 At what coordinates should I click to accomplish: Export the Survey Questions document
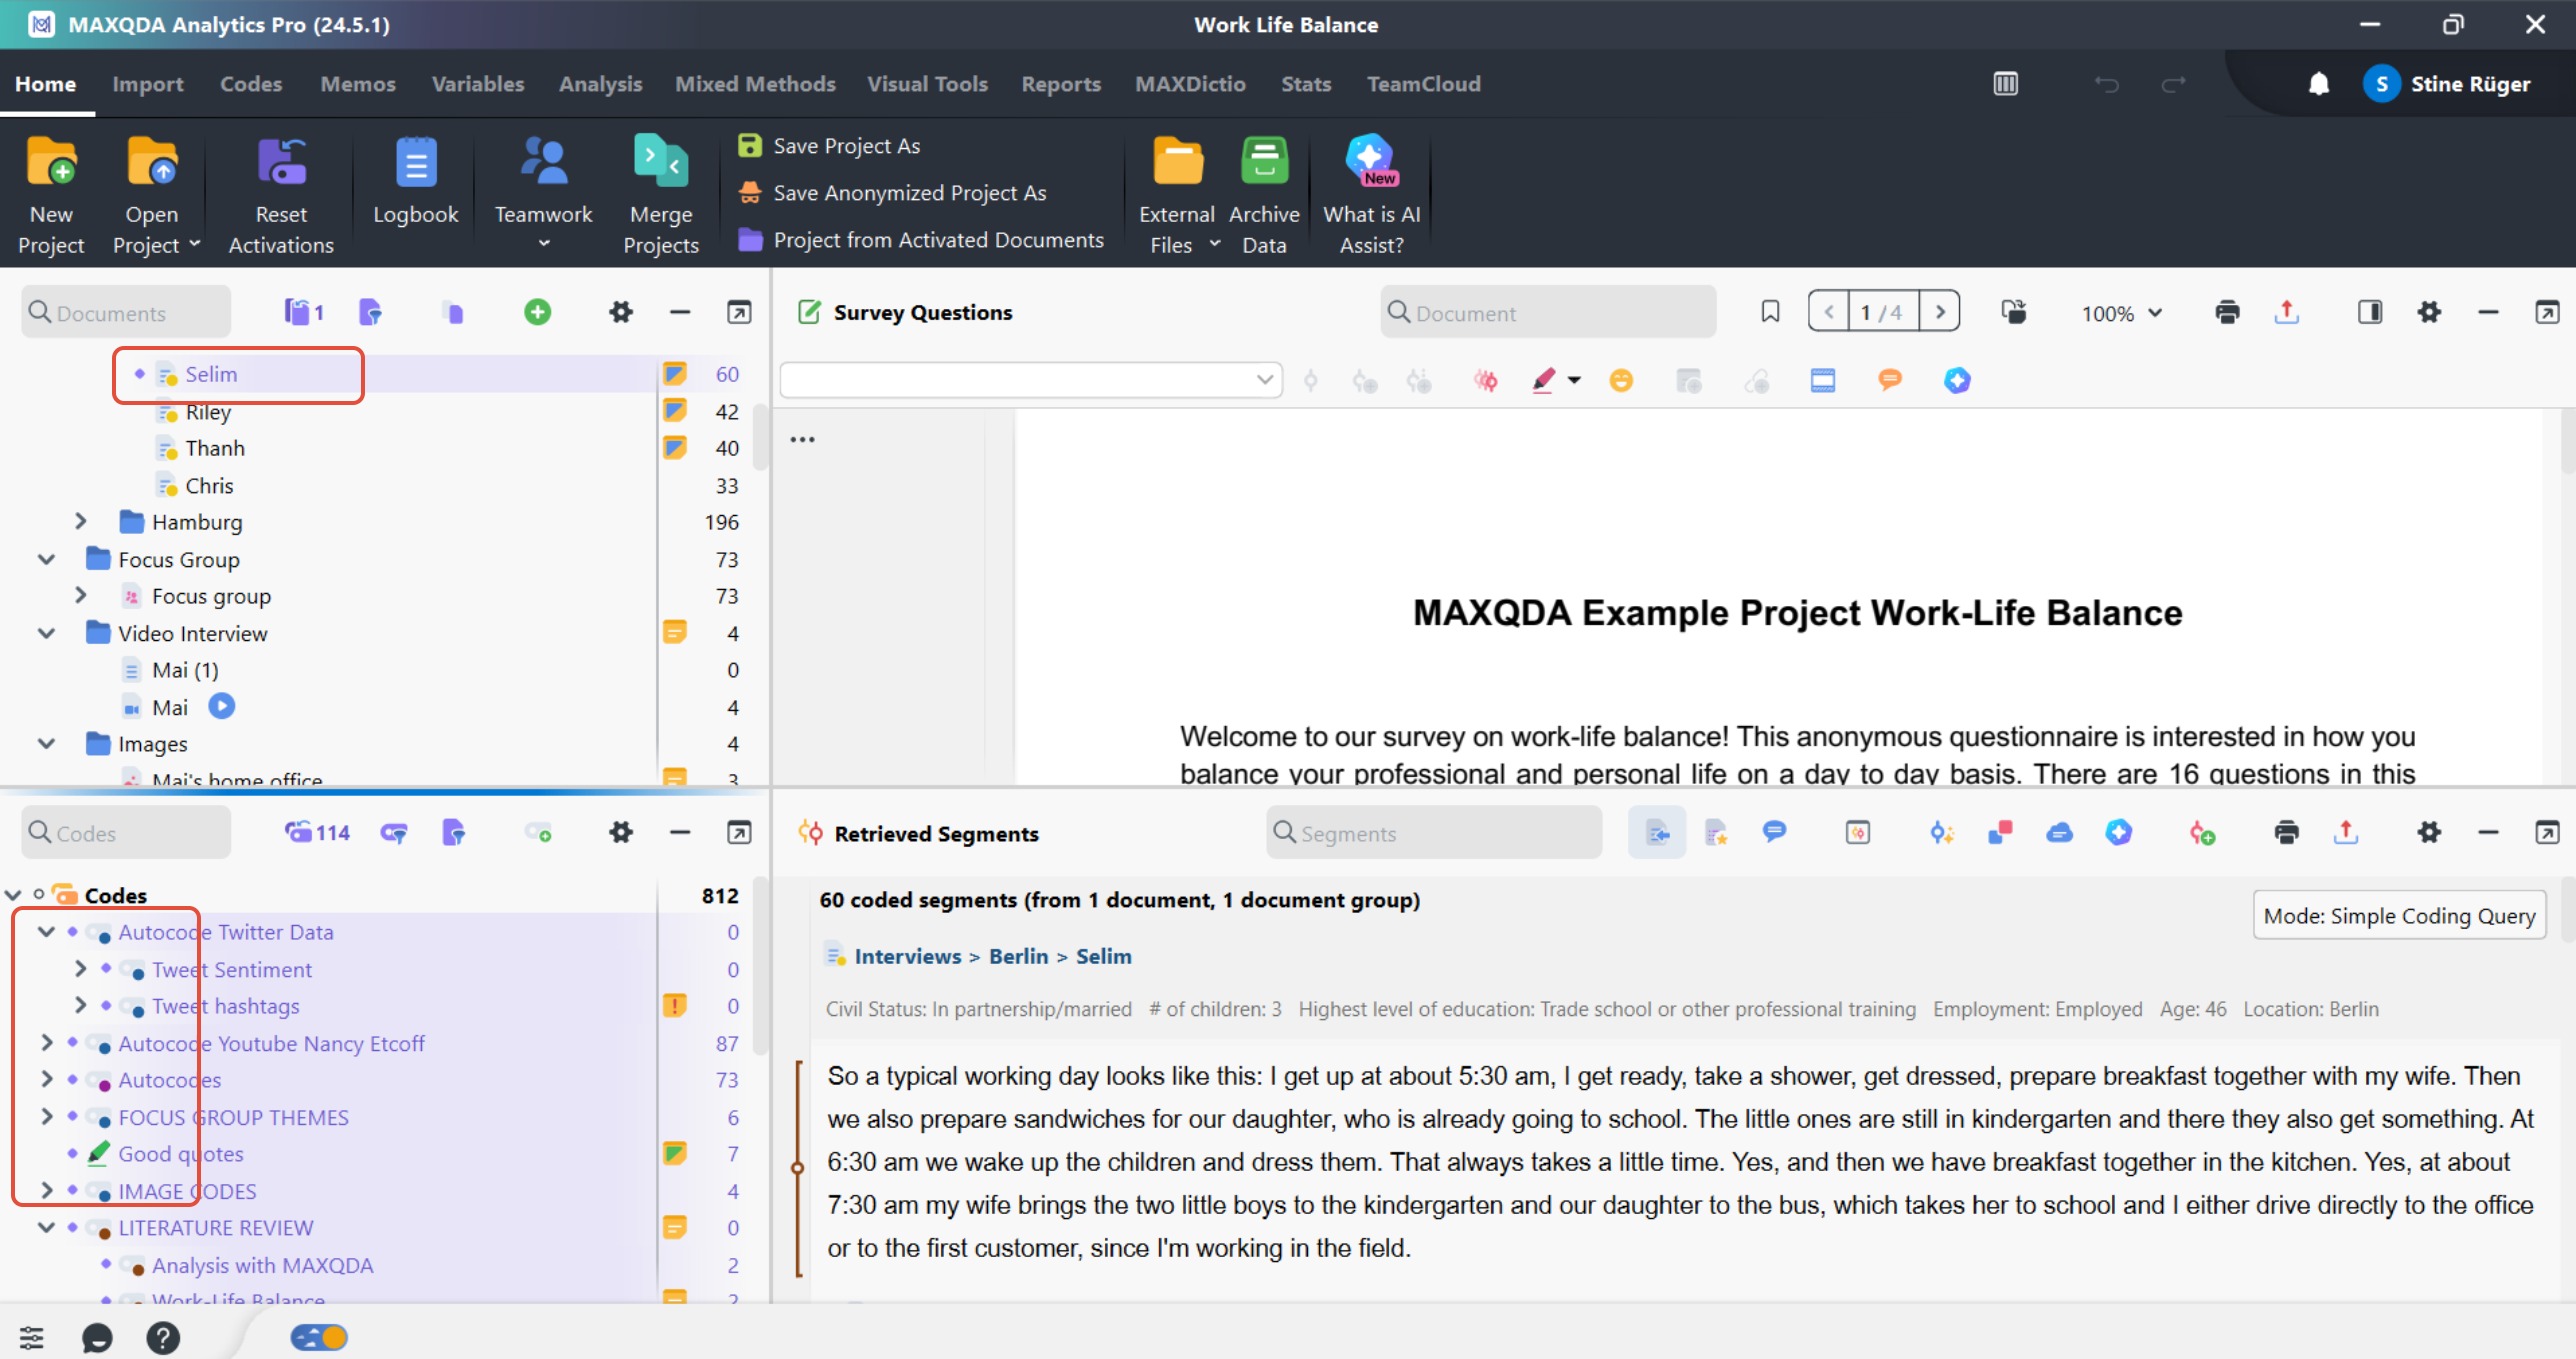pos(2287,312)
